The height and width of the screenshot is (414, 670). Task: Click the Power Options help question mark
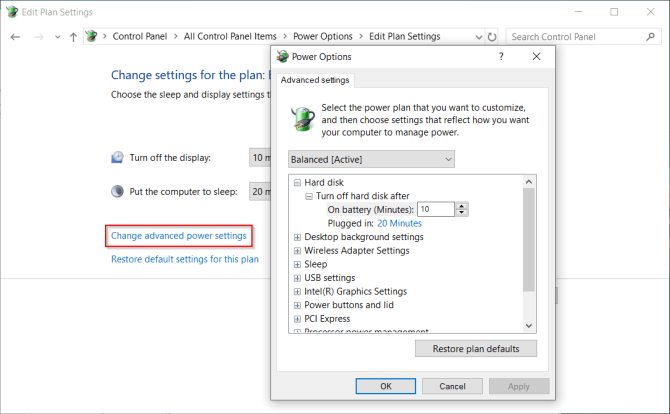tap(501, 57)
